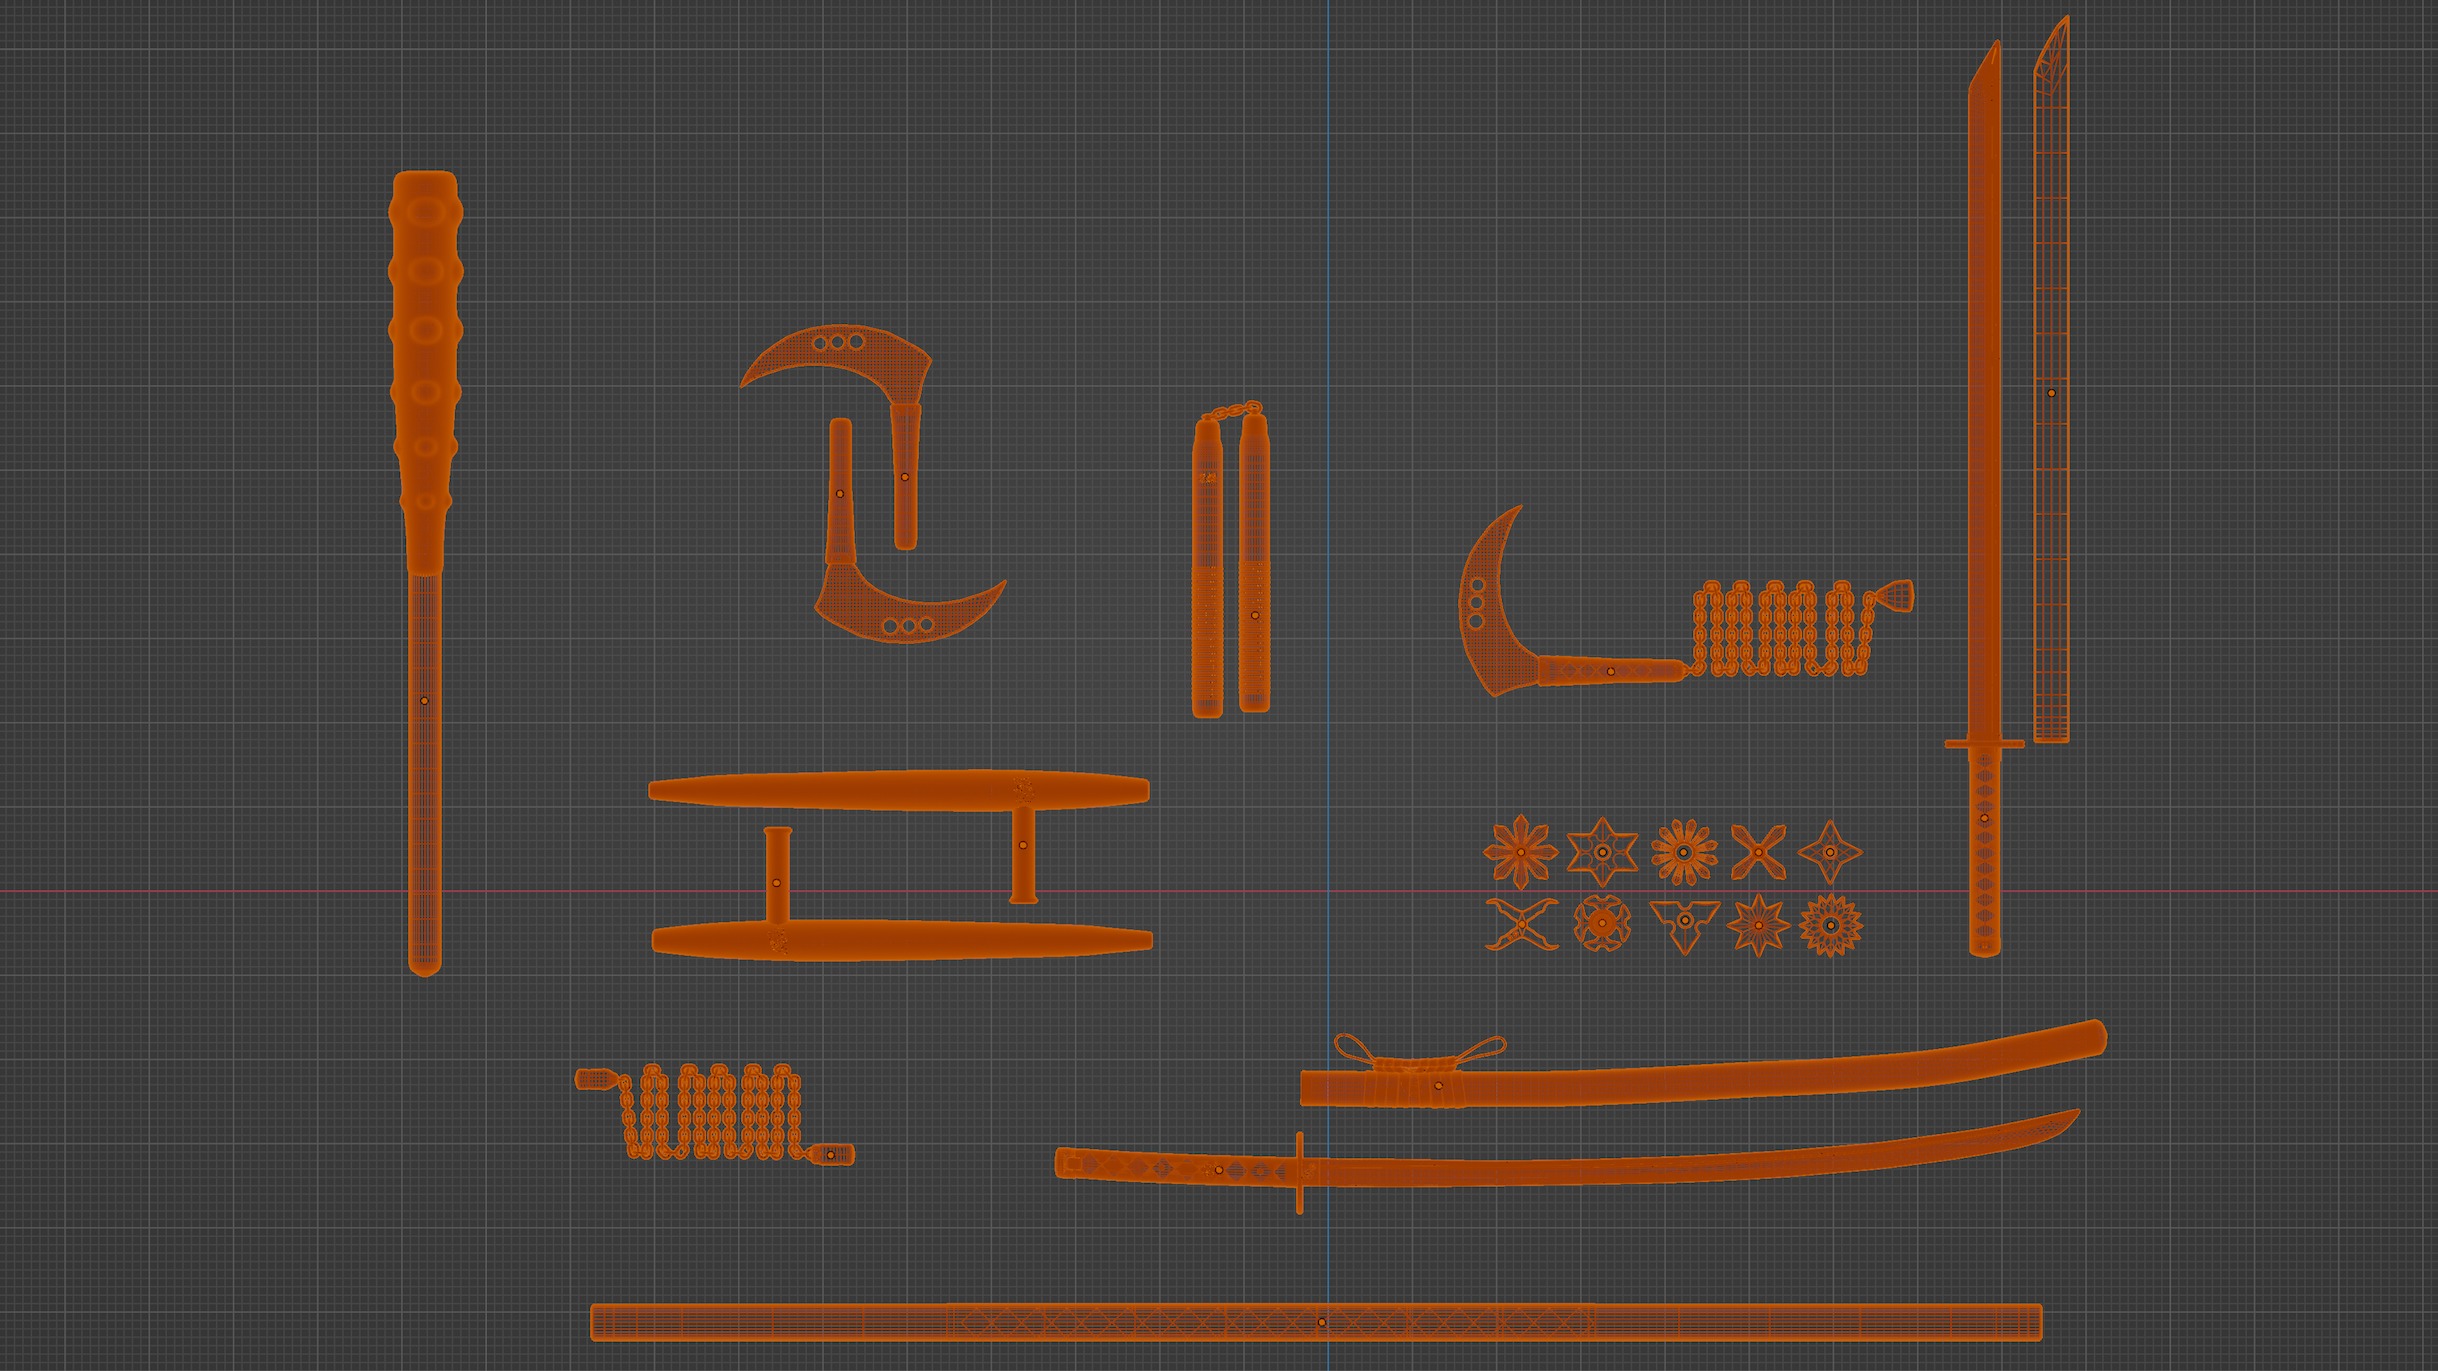Select the curved-blade X-shaped shuriken
The width and height of the screenshot is (2438, 1371).
pyautogui.click(x=1521, y=924)
